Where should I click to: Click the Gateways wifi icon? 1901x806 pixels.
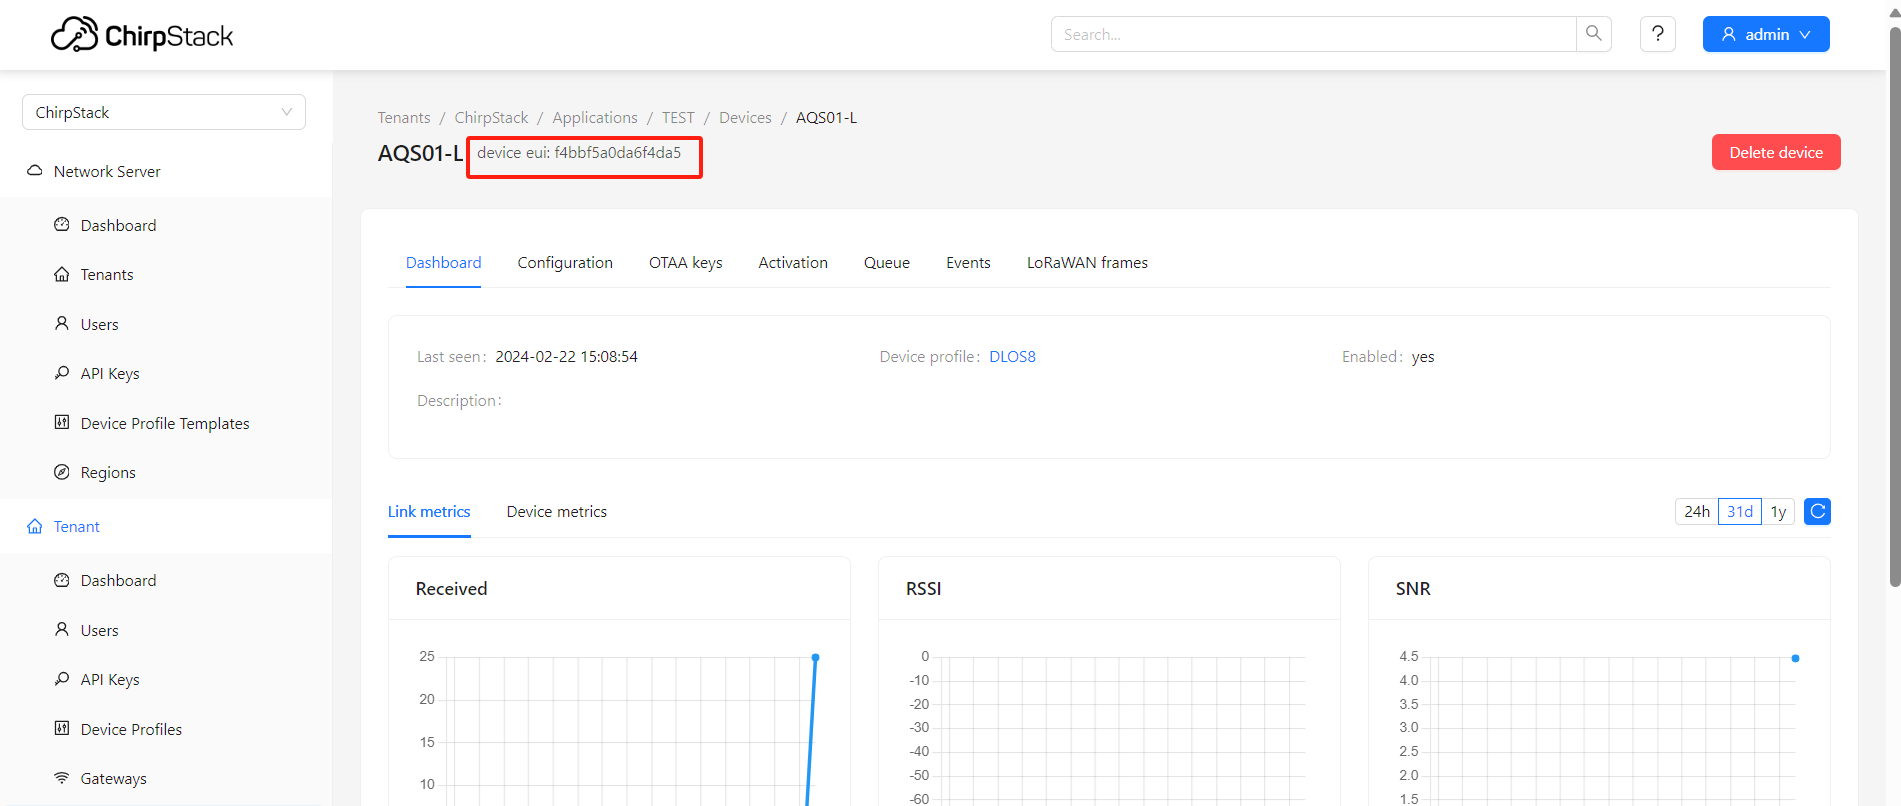click(x=62, y=778)
